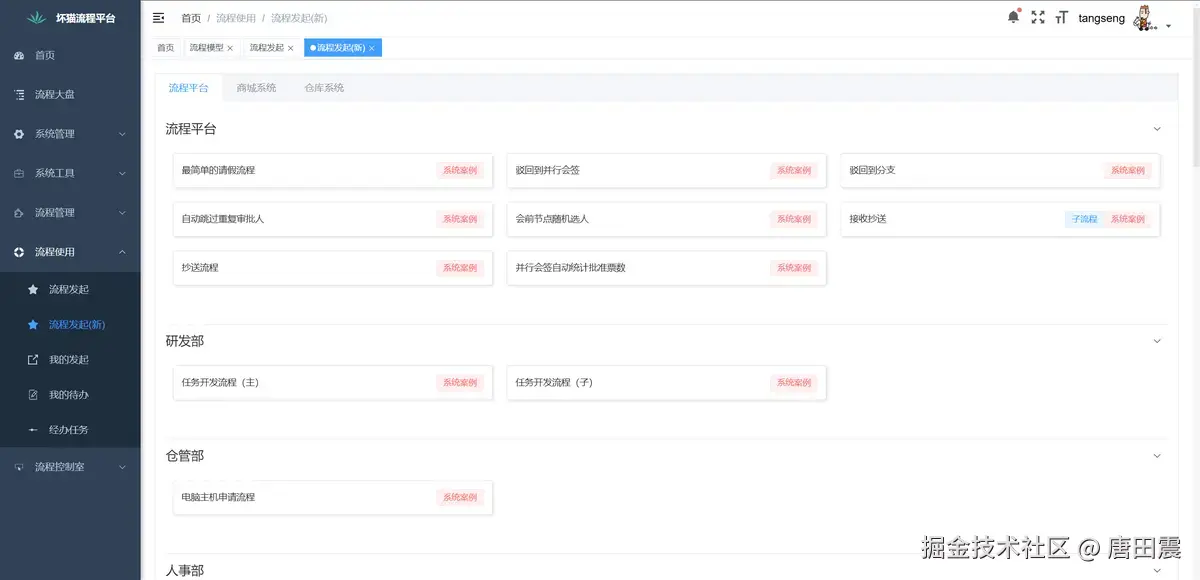Start the 电脑主机申请流程 card

(x=333, y=497)
